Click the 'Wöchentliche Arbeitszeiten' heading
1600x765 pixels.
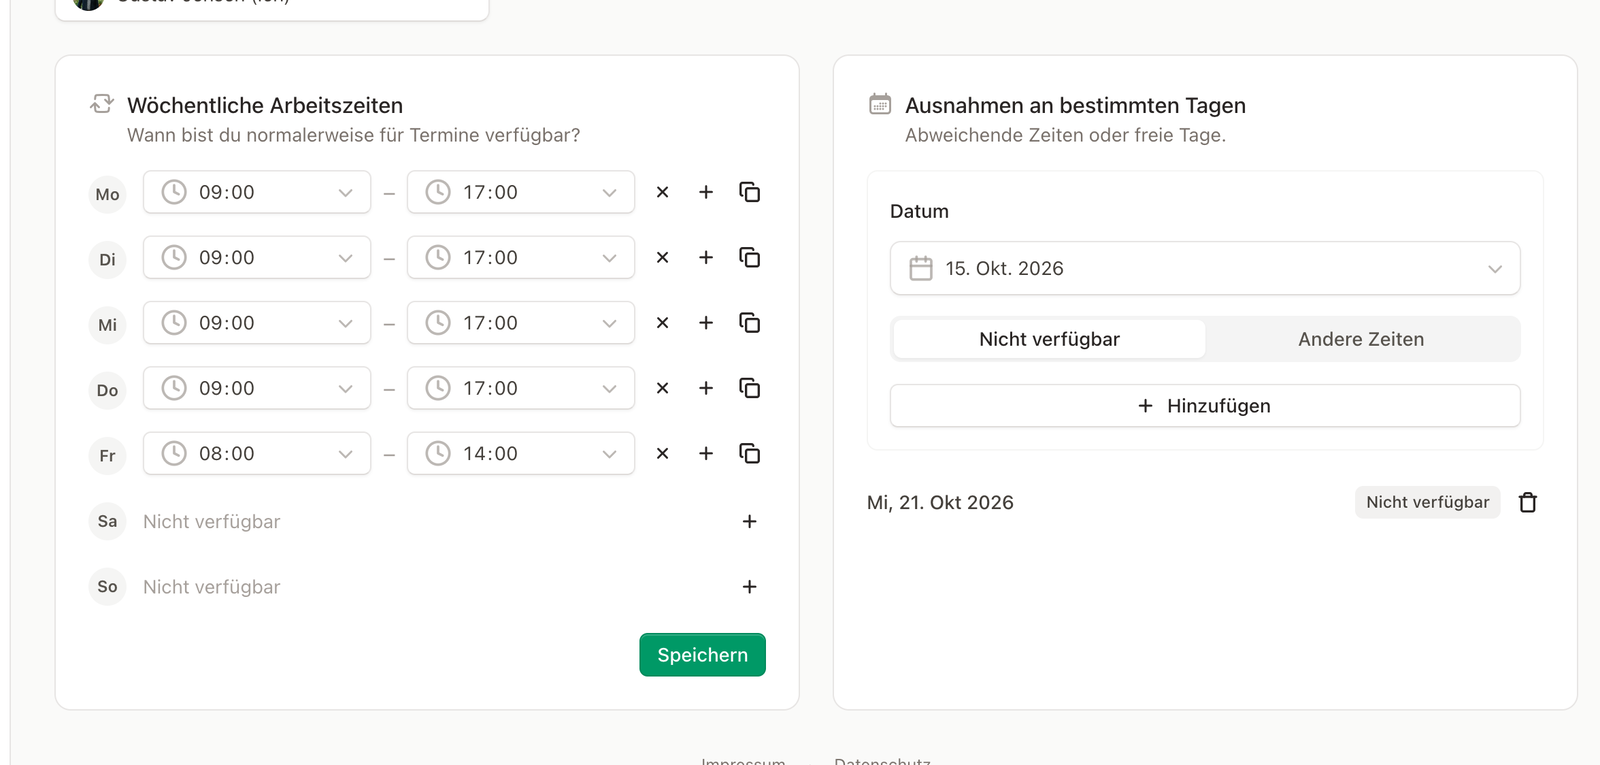pyautogui.click(x=265, y=106)
